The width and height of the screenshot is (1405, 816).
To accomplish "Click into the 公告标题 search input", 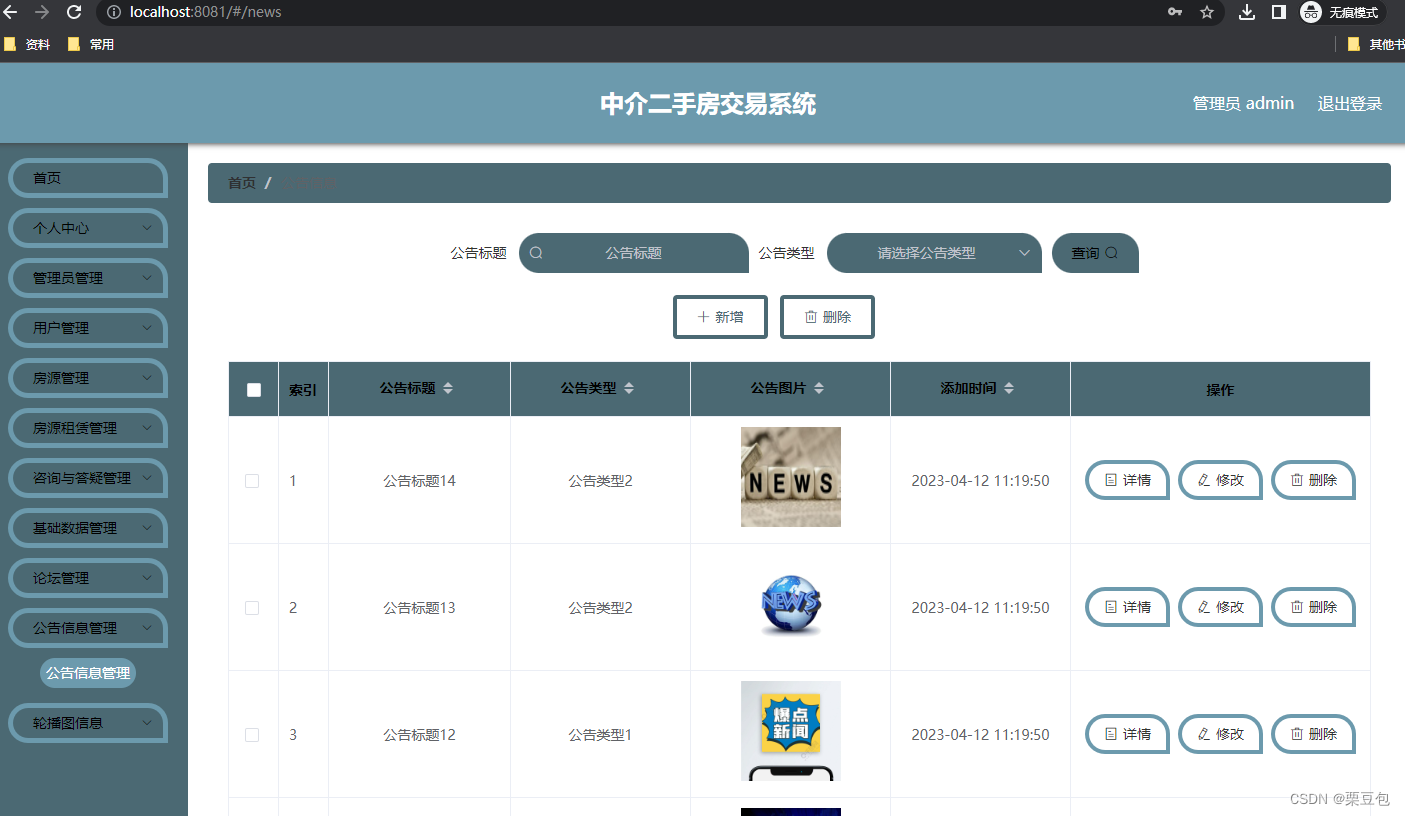I will point(634,253).
